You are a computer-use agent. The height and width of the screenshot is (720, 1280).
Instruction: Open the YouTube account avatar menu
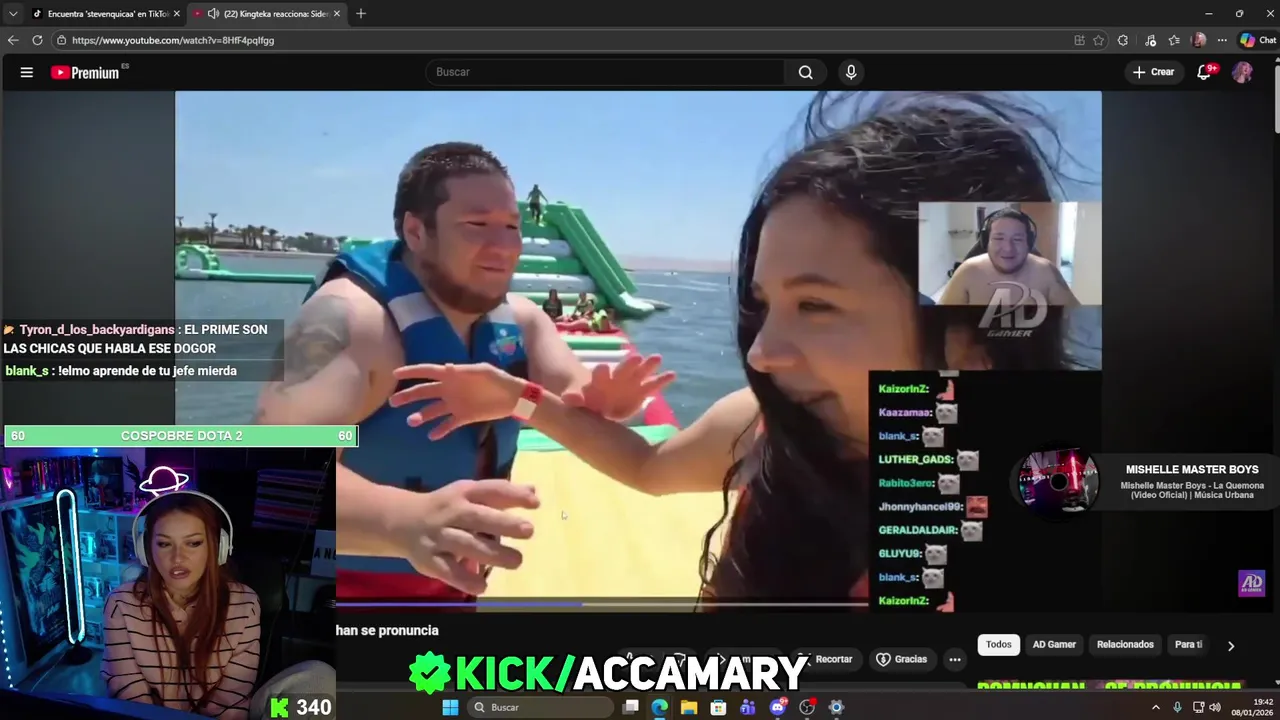pyautogui.click(x=1242, y=72)
